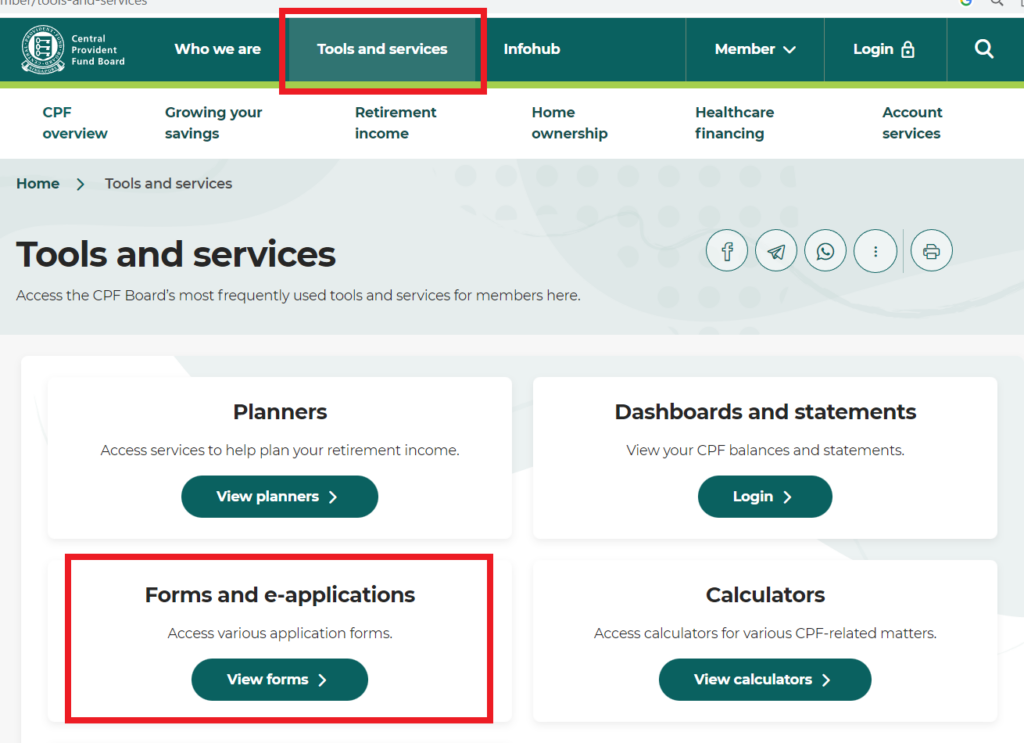
Task: Open site search via the magnifier icon
Action: [x=983, y=48]
